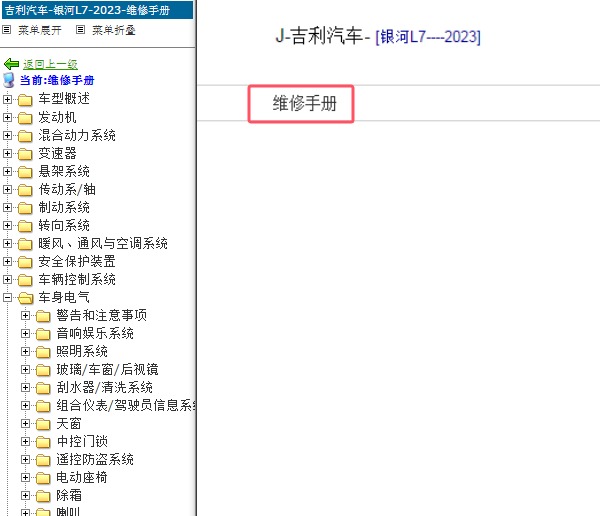Click the 车辆控制系统 folder icon
600x516 pixels.
click(25, 280)
